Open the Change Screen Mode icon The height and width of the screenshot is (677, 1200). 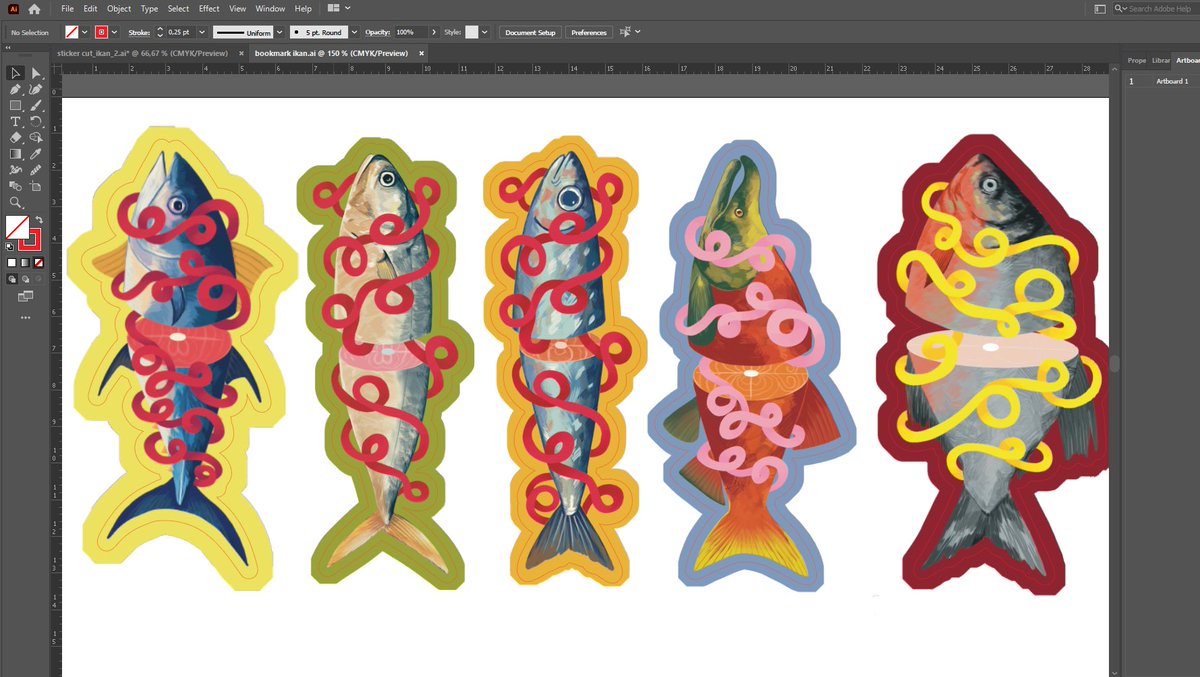[25, 296]
